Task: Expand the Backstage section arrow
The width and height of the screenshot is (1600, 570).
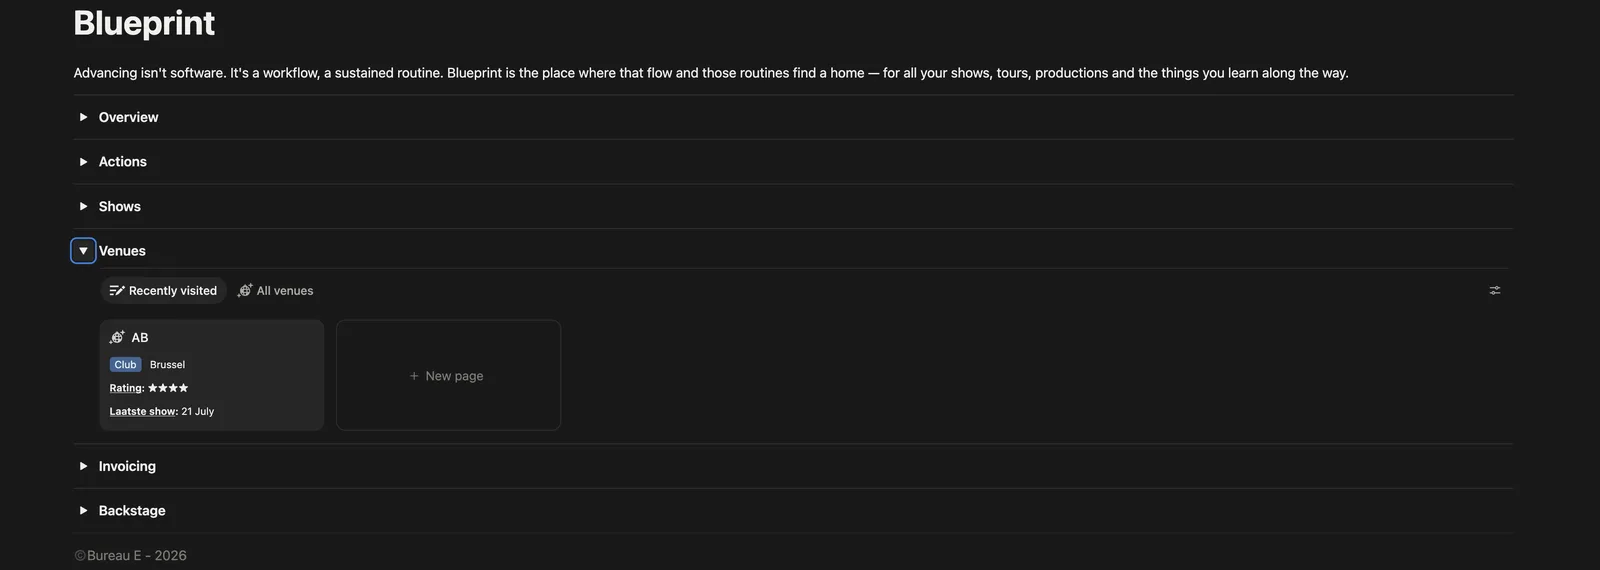Action: tap(83, 511)
